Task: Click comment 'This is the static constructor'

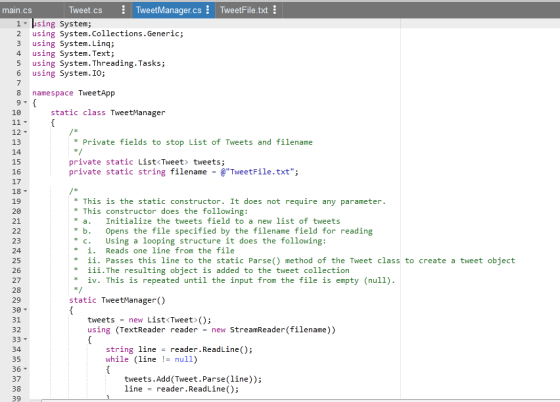Action: (152, 201)
